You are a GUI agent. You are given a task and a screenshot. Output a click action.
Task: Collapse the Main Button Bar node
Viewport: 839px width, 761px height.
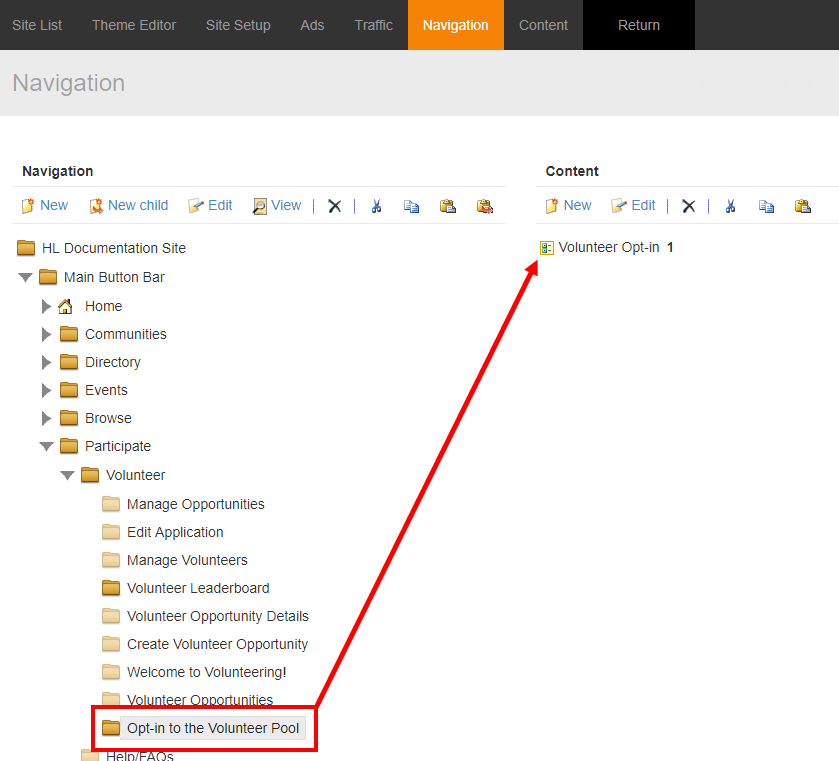(25, 277)
